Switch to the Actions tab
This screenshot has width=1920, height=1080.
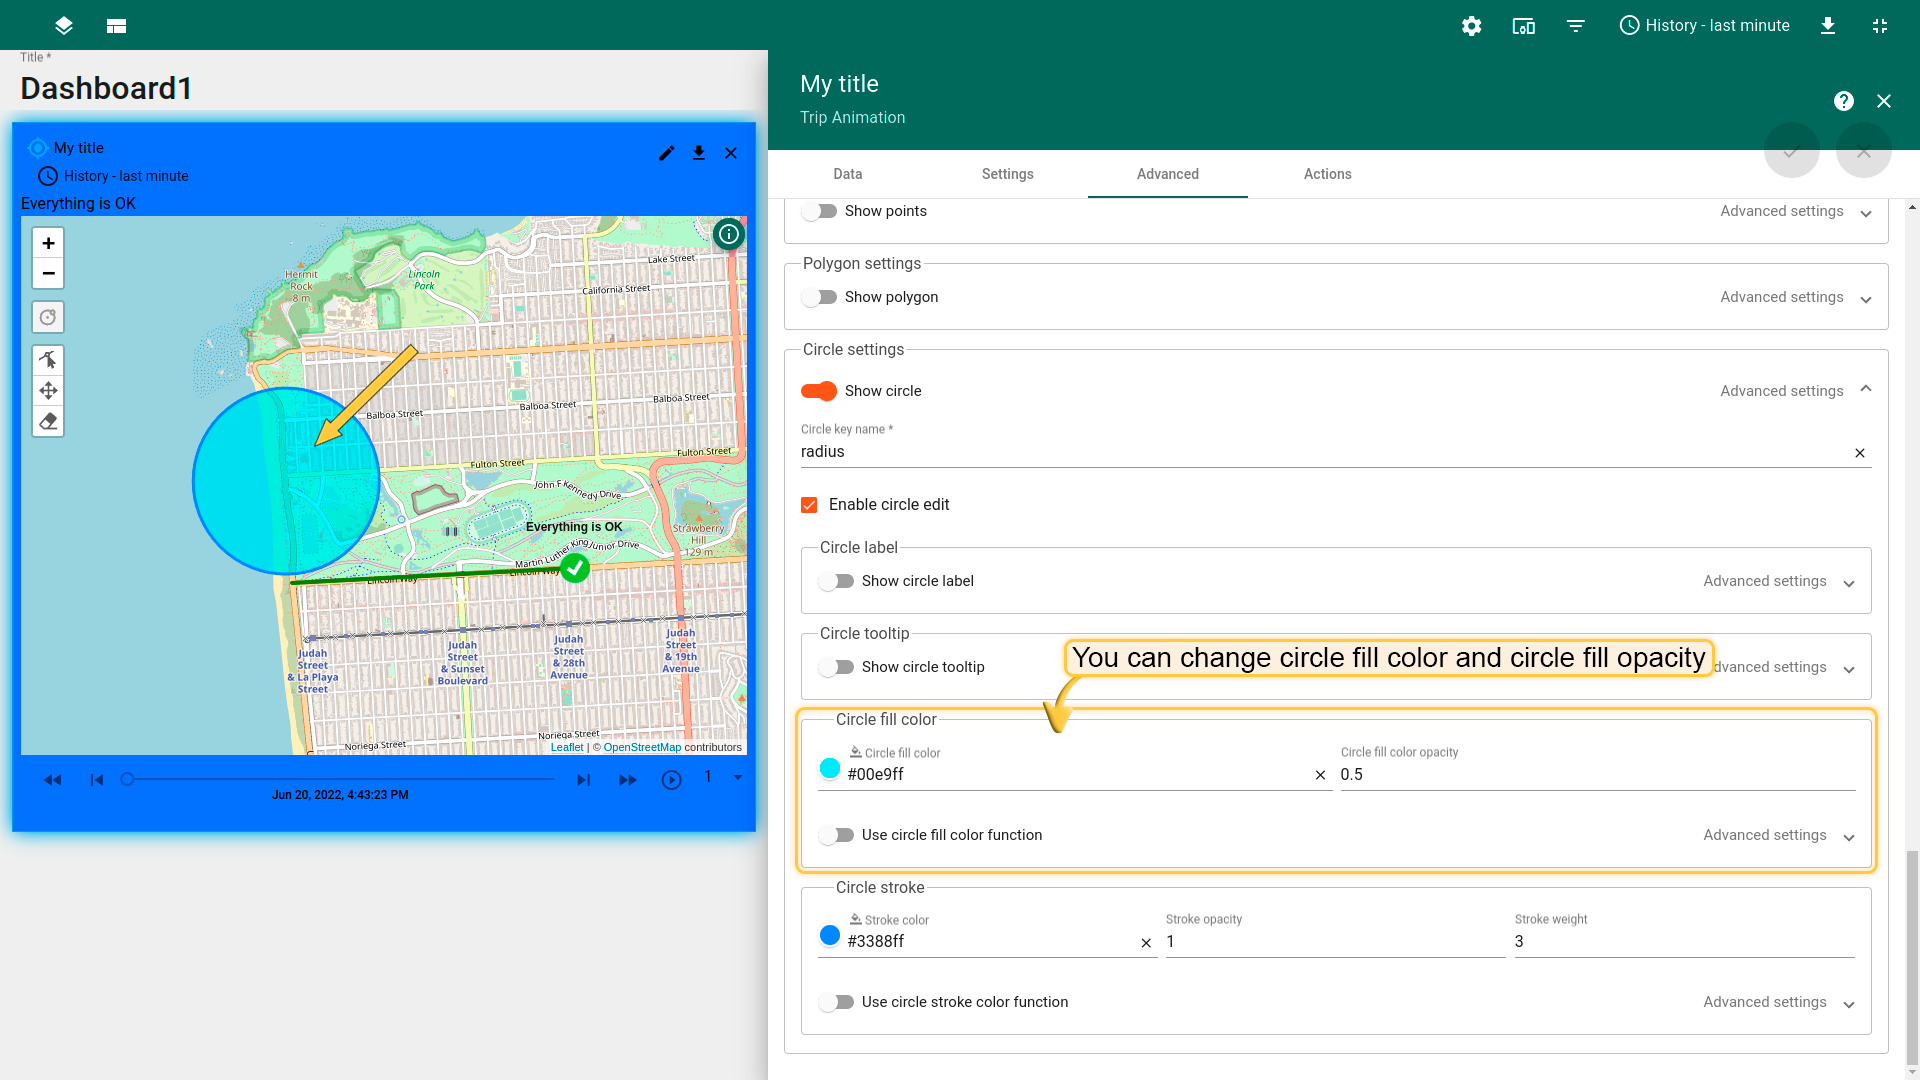1328,174
